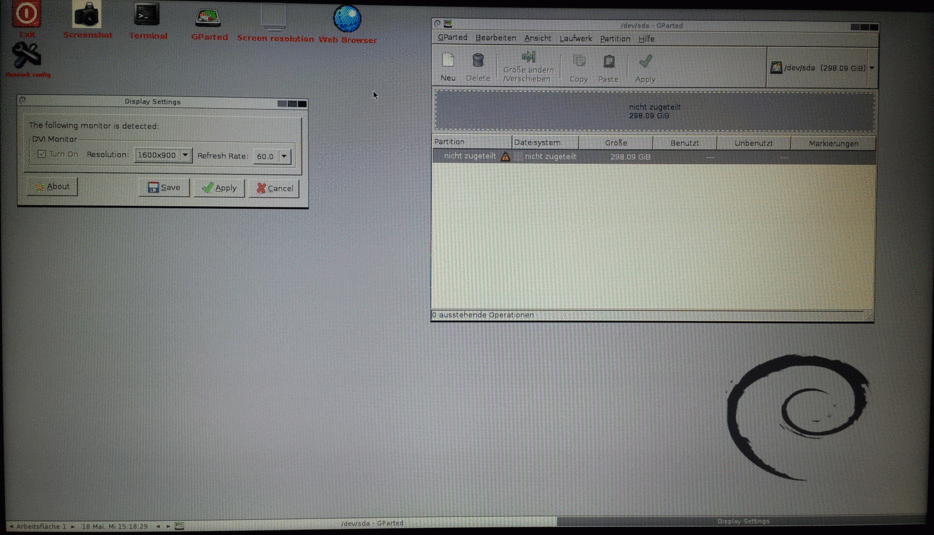Viewport: 934px width, 535px height.
Task: Open the GParted desktop icon
Action: click(208, 17)
